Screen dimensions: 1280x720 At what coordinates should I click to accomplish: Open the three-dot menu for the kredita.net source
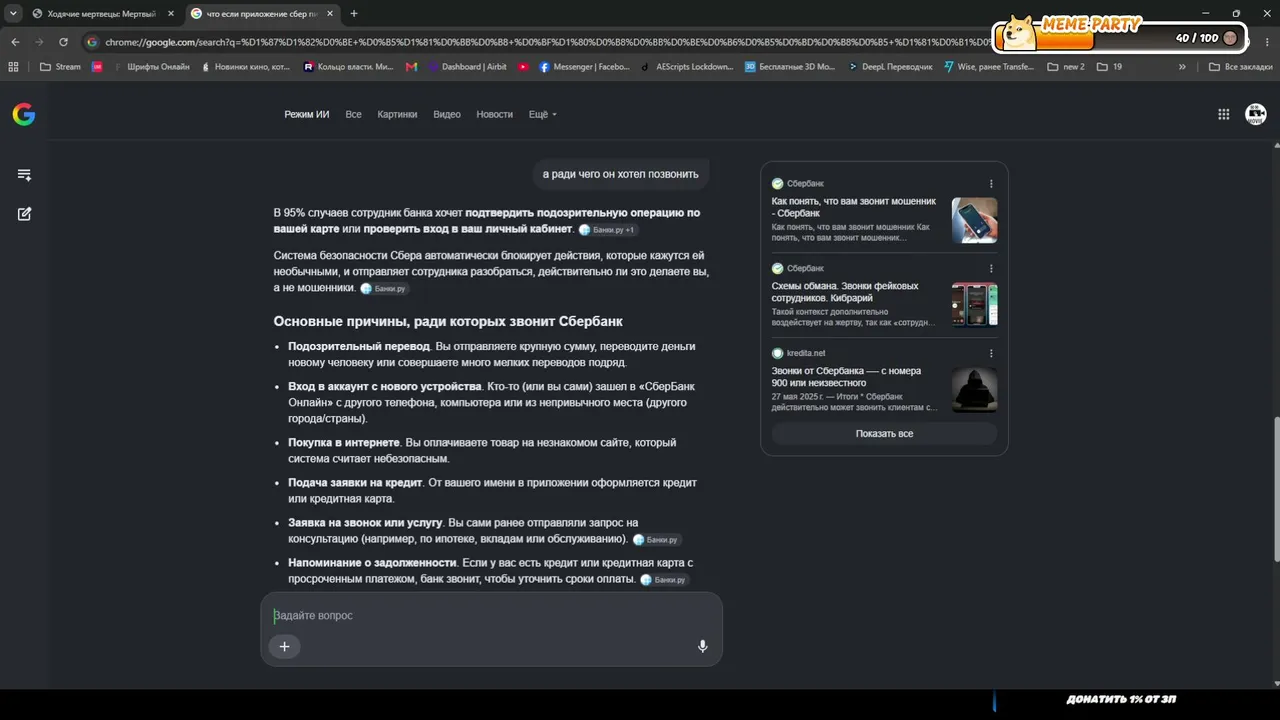click(991, 353)
